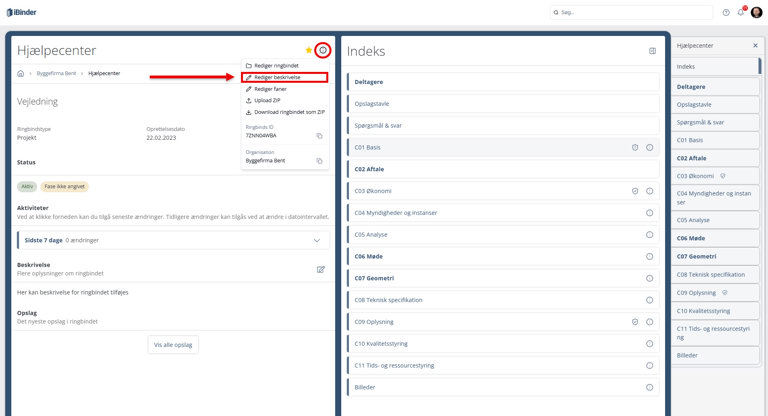Open info circle for C10 Kvalitetsstyring row
Screen dimensions: 768x416
pos(649,343)
